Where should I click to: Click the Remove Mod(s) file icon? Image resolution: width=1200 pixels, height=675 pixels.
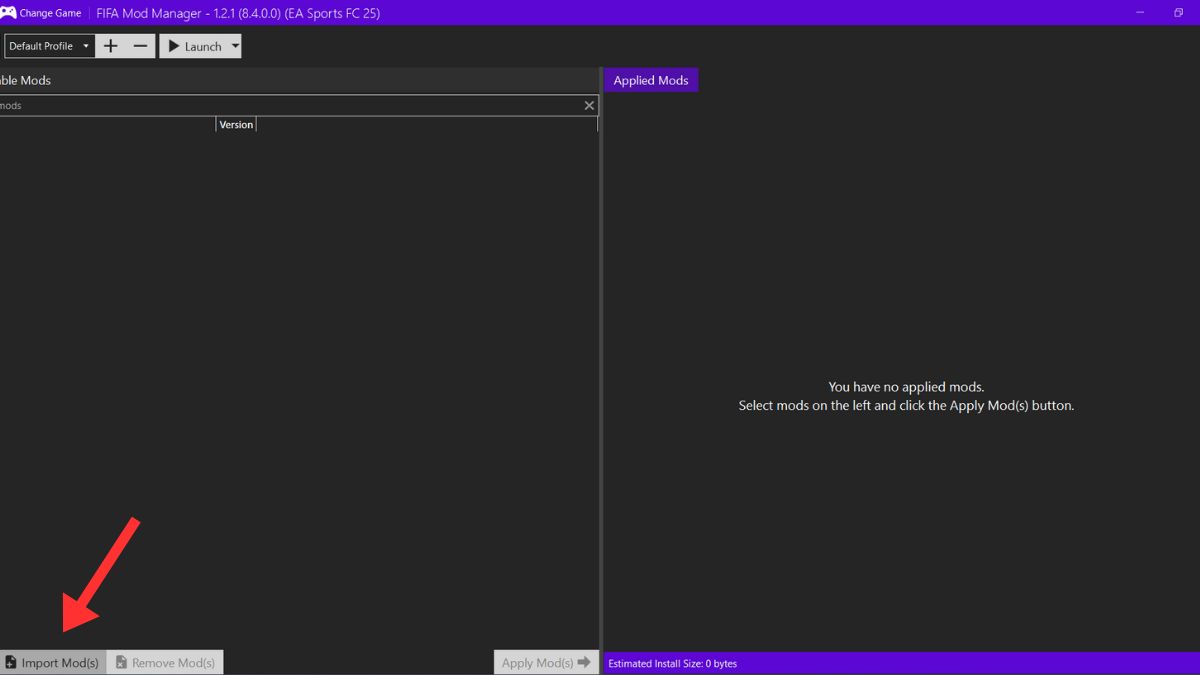tap(121, 663)
